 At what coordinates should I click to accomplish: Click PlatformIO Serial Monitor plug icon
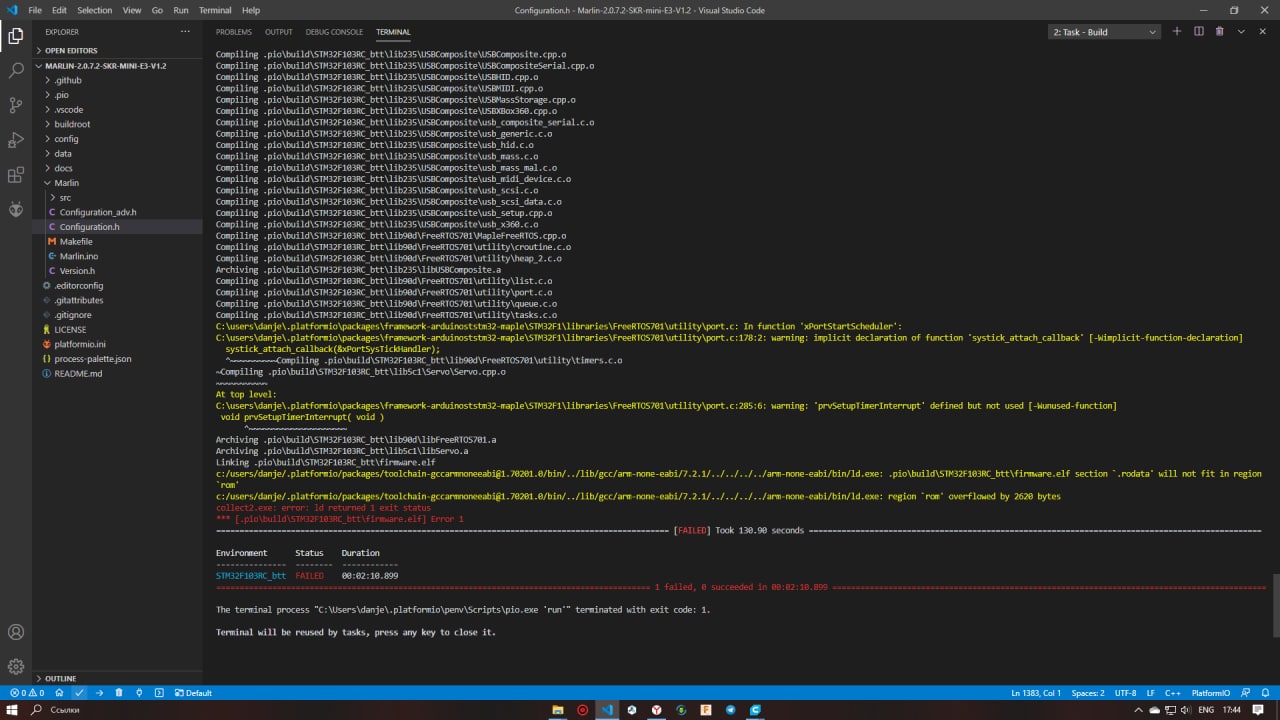point(139,693)
